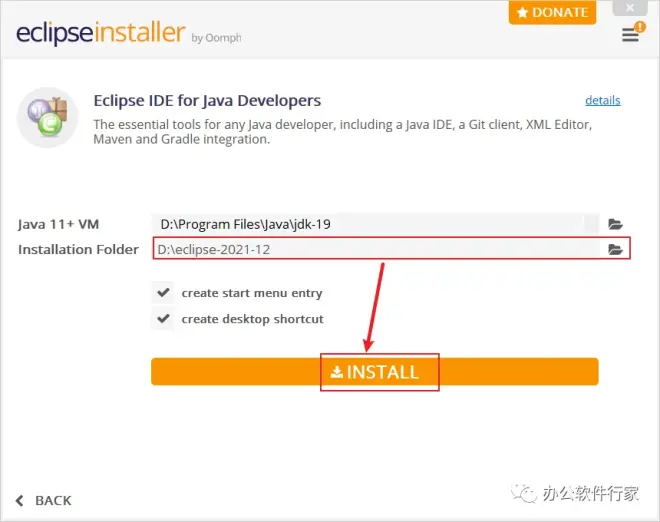Click the Eclipse IDE for Java Developers title
The image size is (660, 522).
[x=207, y=101]
